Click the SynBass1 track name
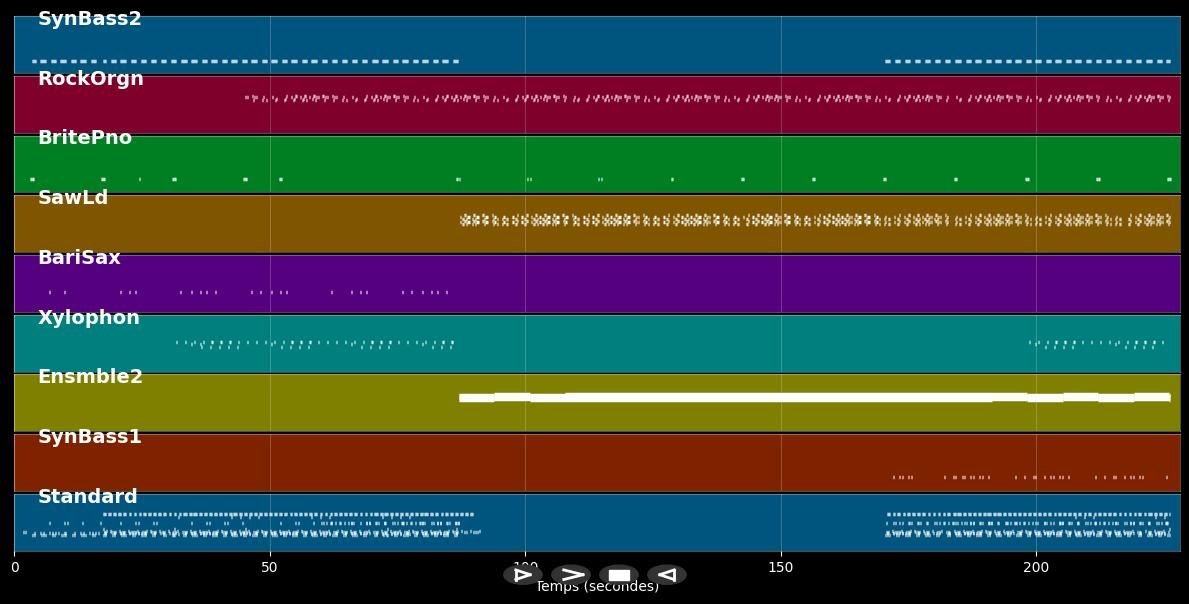 [90, 437]
